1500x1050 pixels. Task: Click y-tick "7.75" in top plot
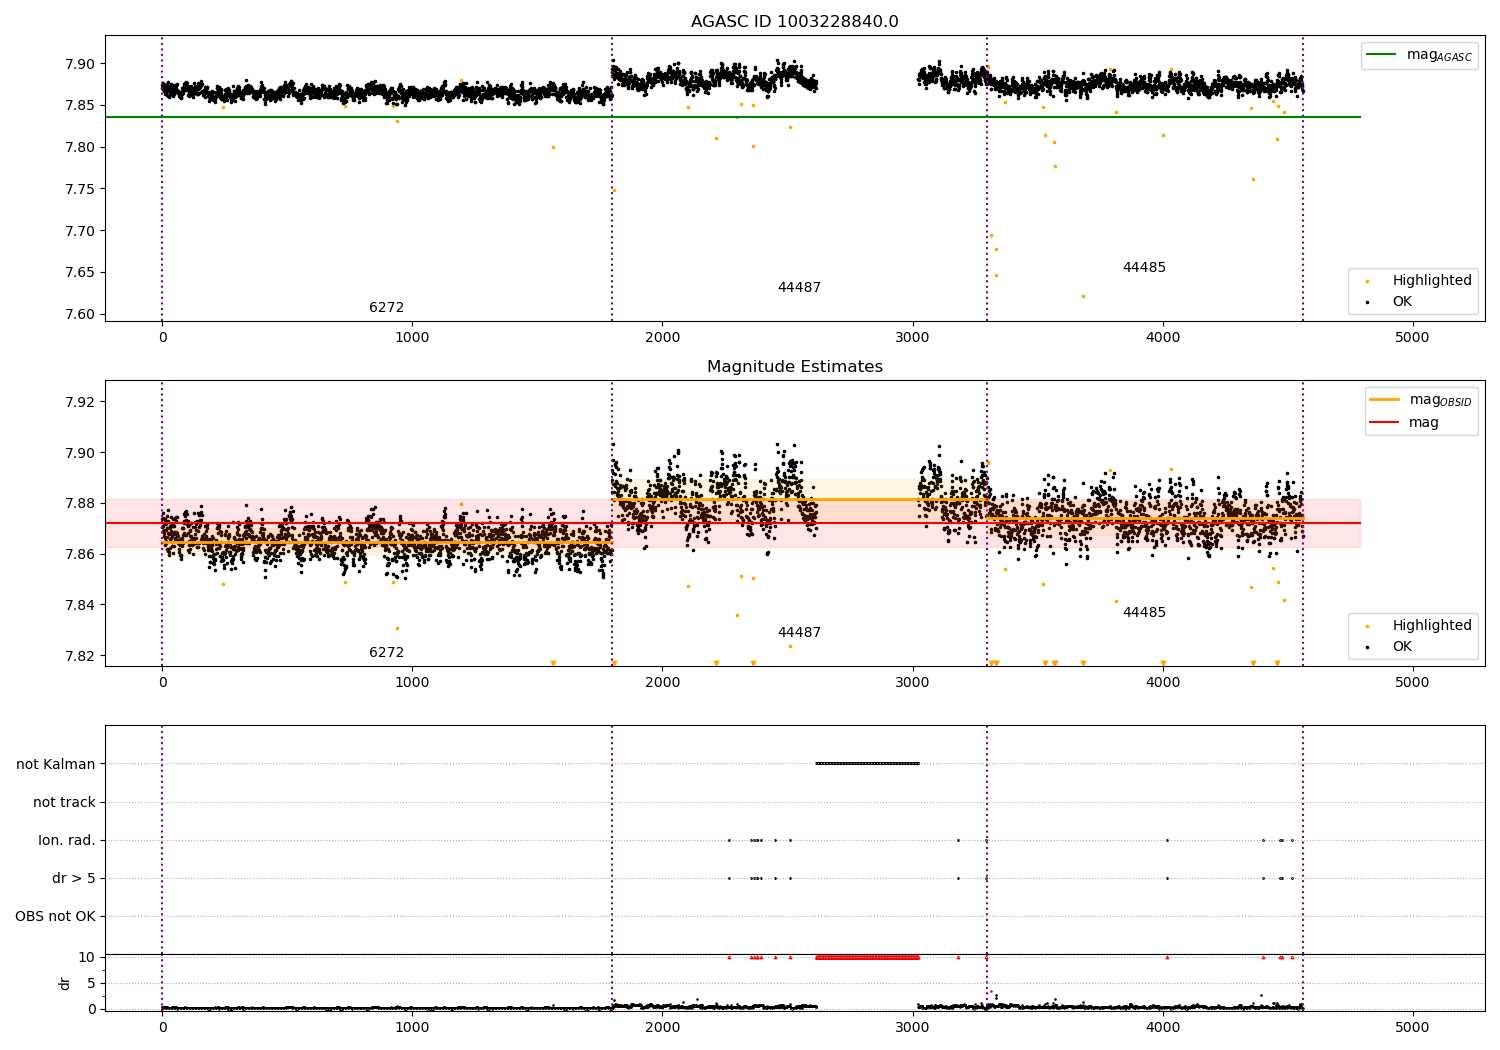pos(79,189)
